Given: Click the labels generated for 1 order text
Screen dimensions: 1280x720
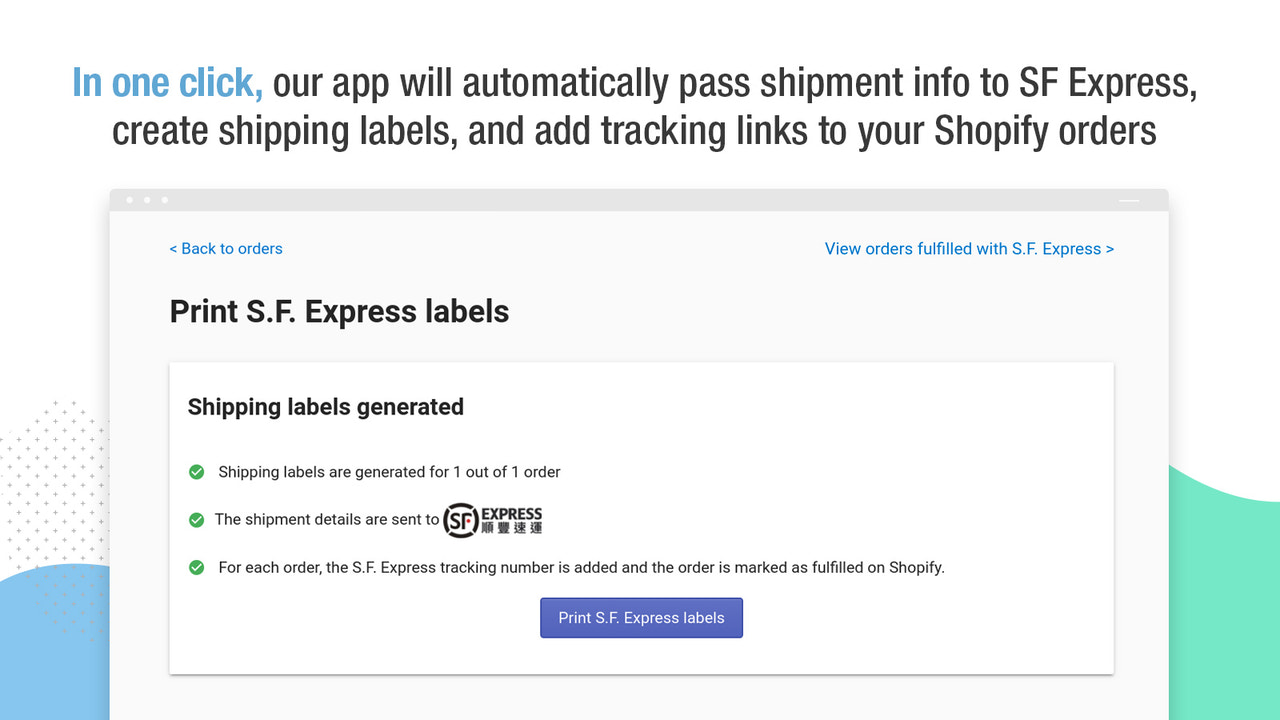Looking at the screenshot, I should coord(388,471).
